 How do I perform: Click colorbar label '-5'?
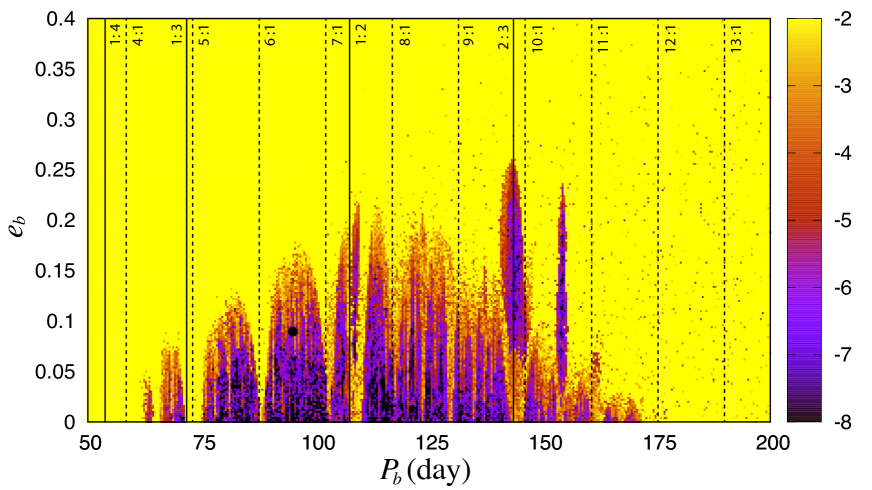click(x=843, y=221)
